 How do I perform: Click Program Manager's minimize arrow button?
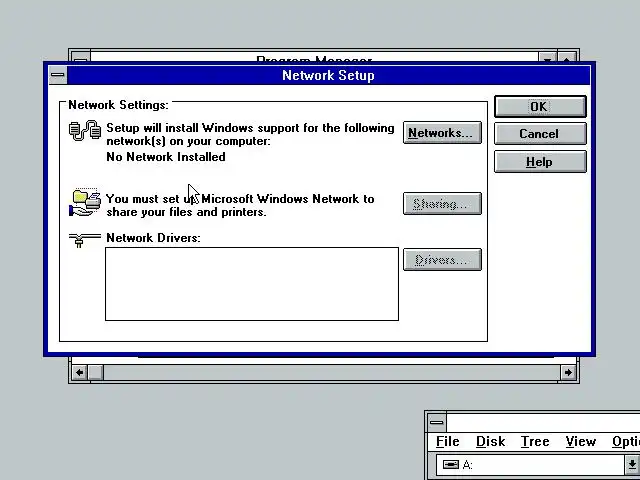(547, 58)
